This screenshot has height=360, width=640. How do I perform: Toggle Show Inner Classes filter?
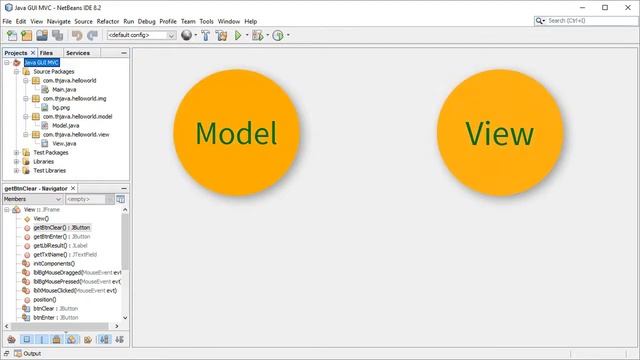72,339
